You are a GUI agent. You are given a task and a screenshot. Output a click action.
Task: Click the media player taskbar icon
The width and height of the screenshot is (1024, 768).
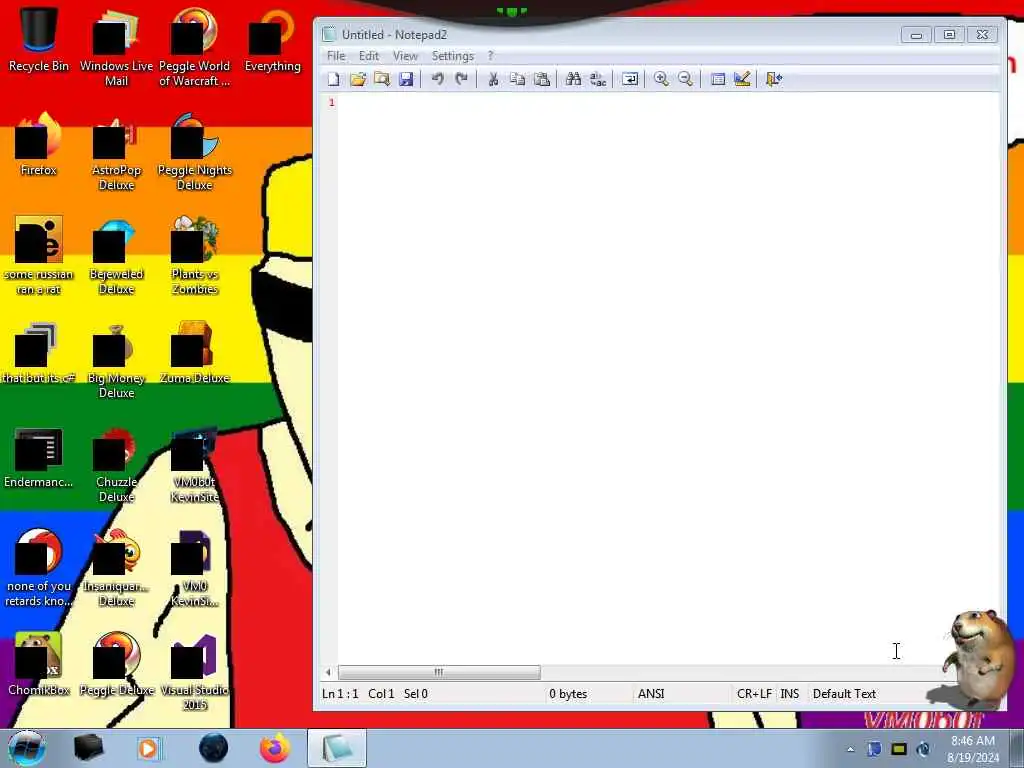point(148,748)
